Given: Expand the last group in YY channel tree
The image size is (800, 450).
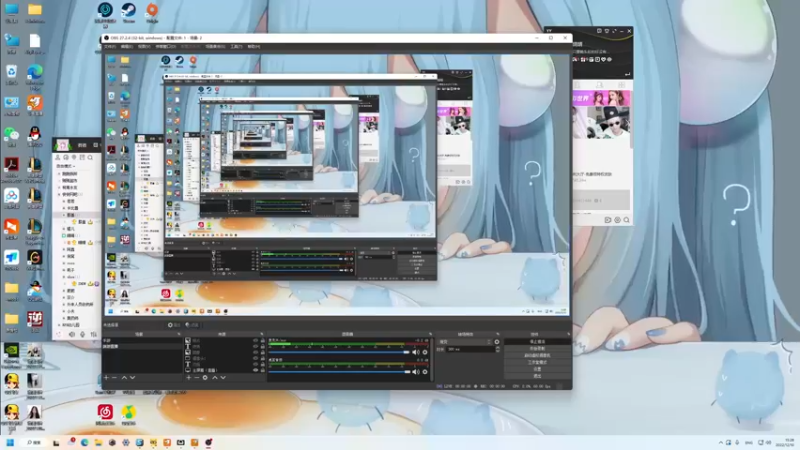Looking at the screenshot, I should pos(59,324).
